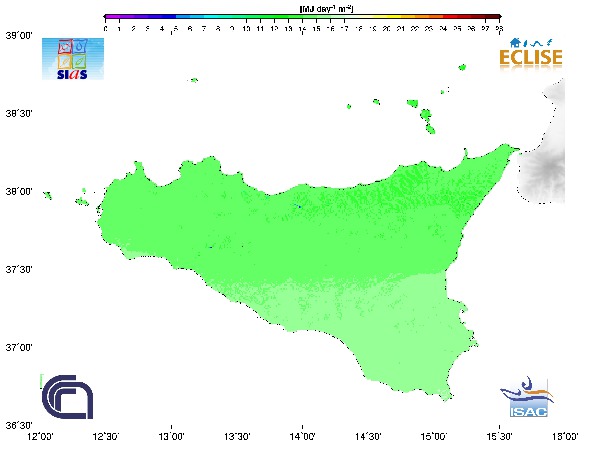Viewport: 600px width, 450px height.
Task: Click the purple end of the colorbar
Action: tap(111, 17)
